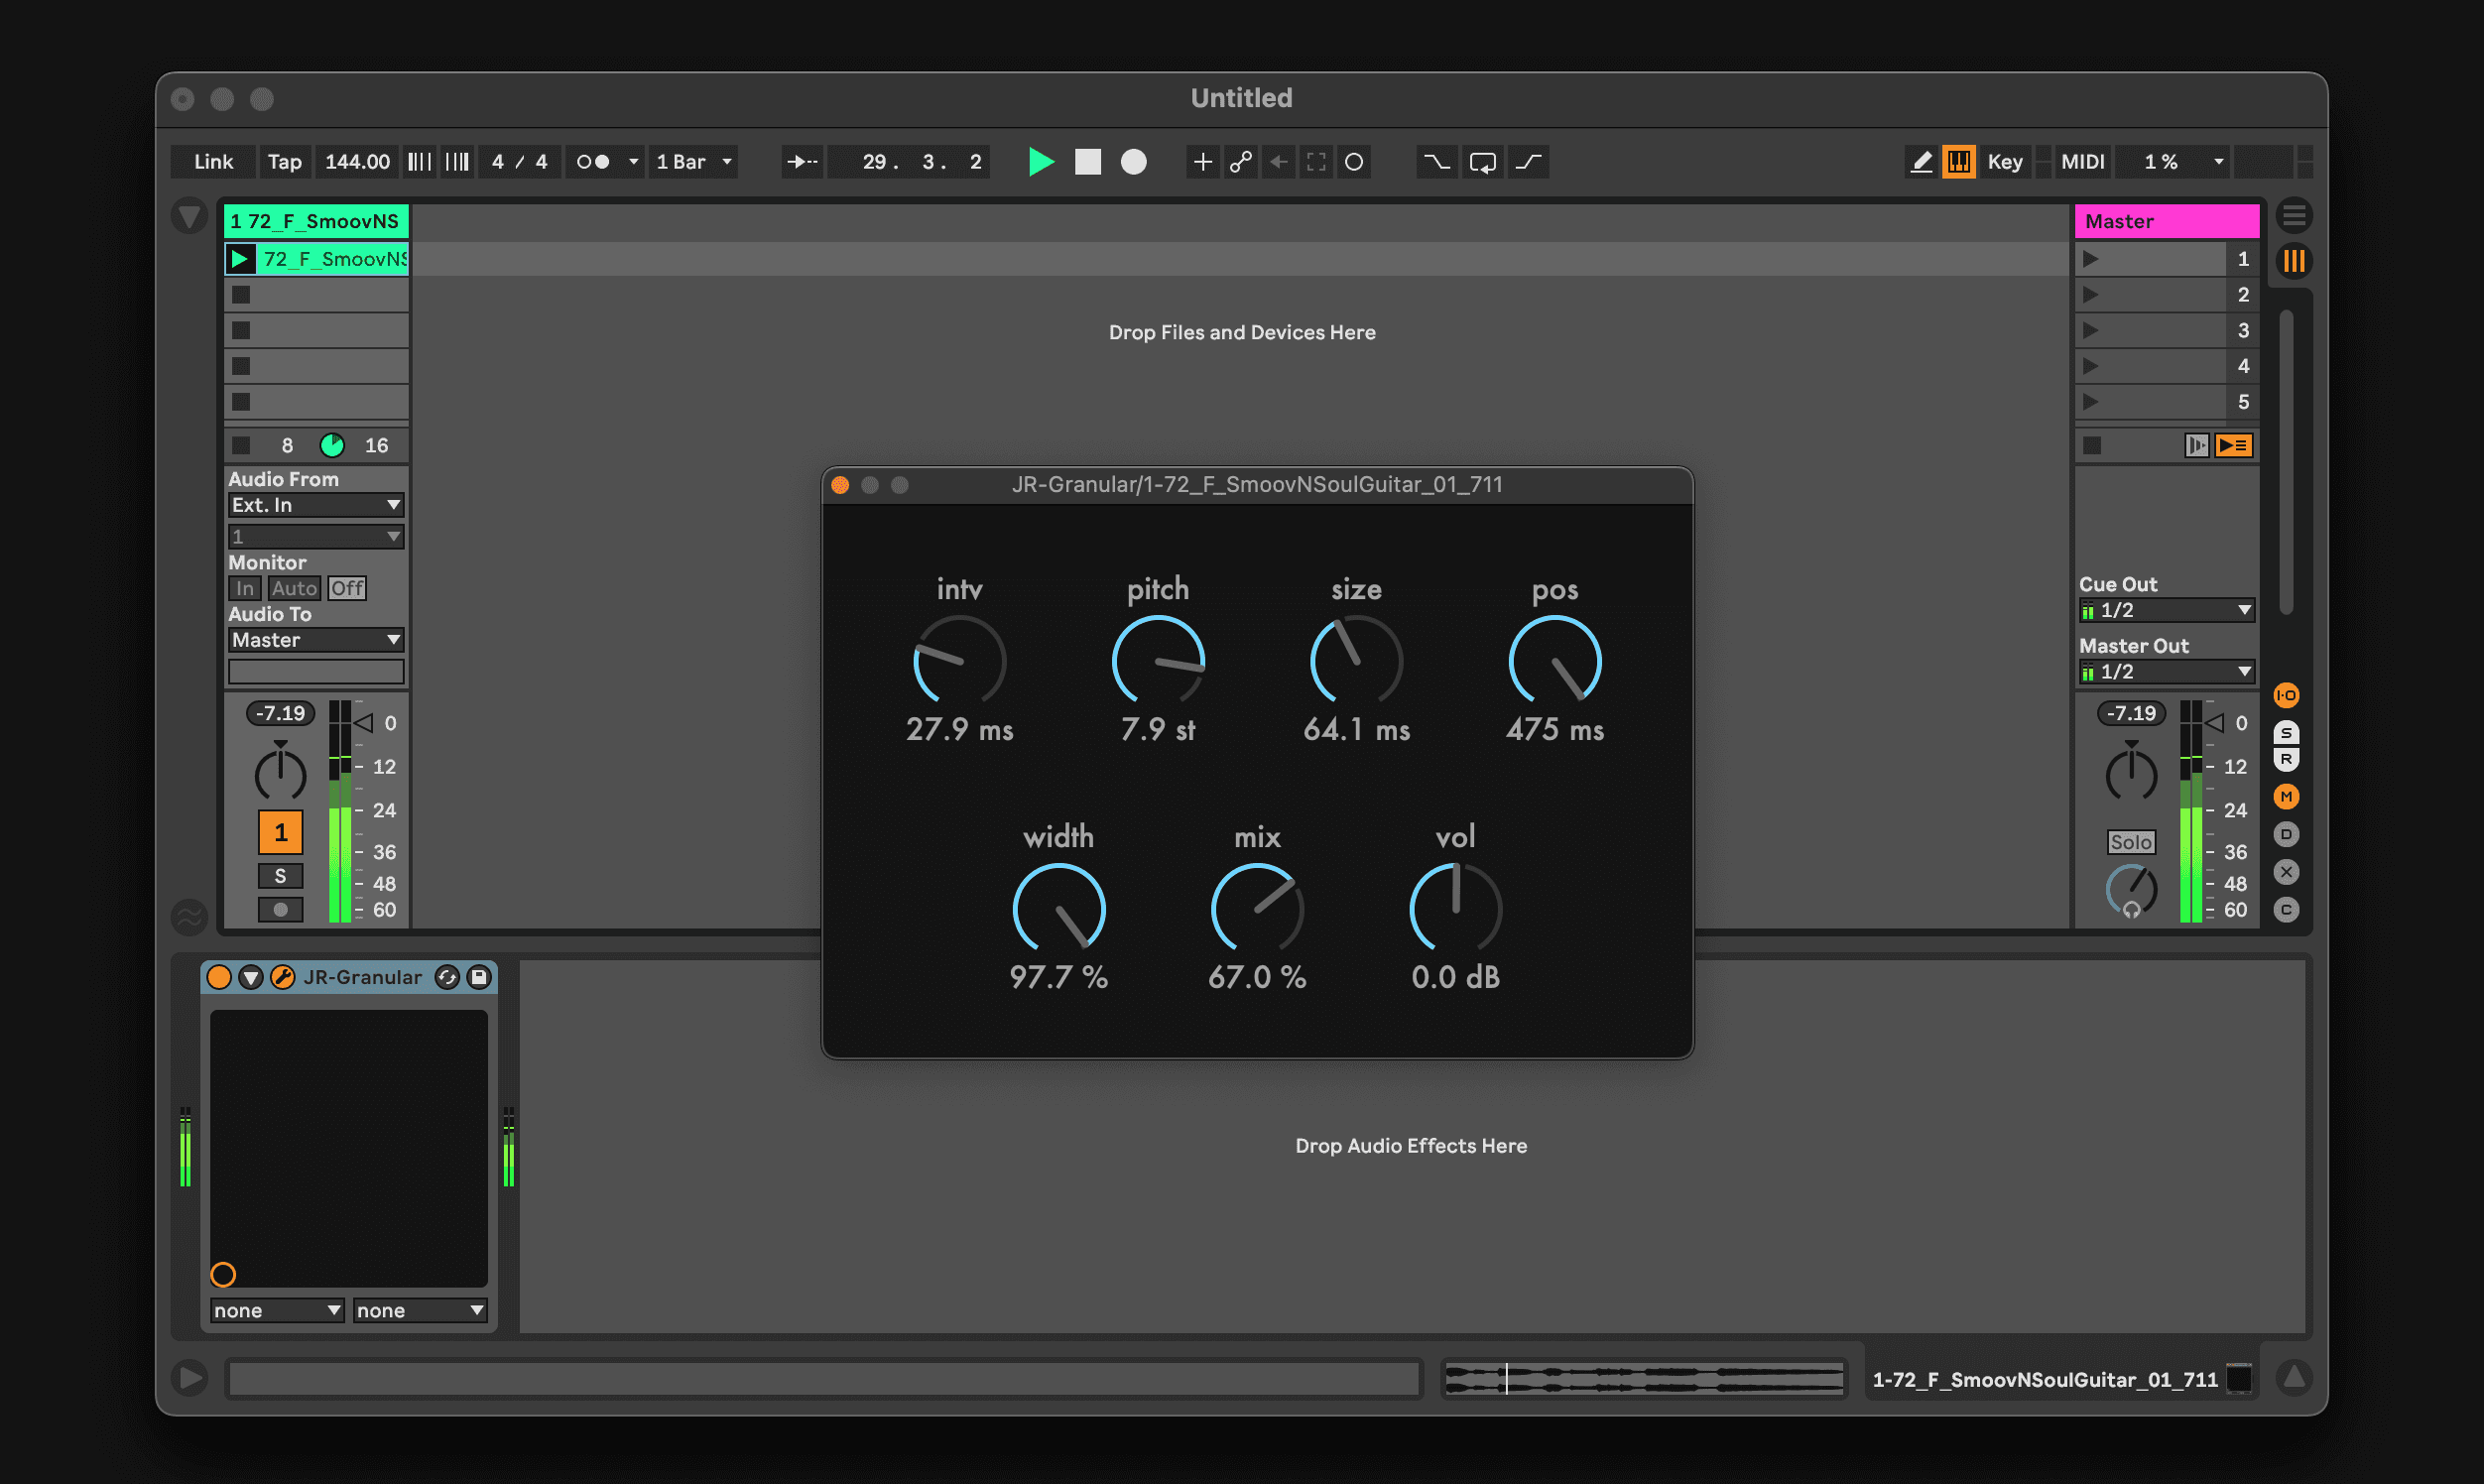
Task: Toggle the Draw Mode pencil icon
Action: 1920,162
